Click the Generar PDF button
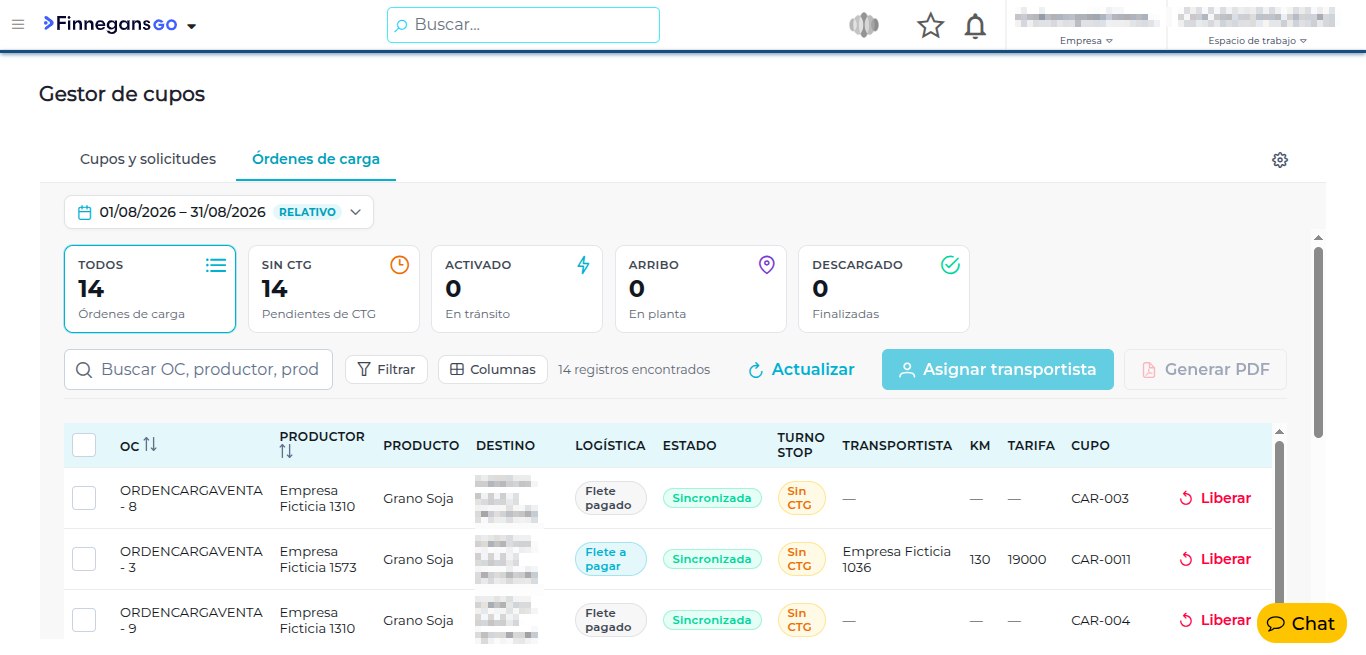 pos(1205,369)
